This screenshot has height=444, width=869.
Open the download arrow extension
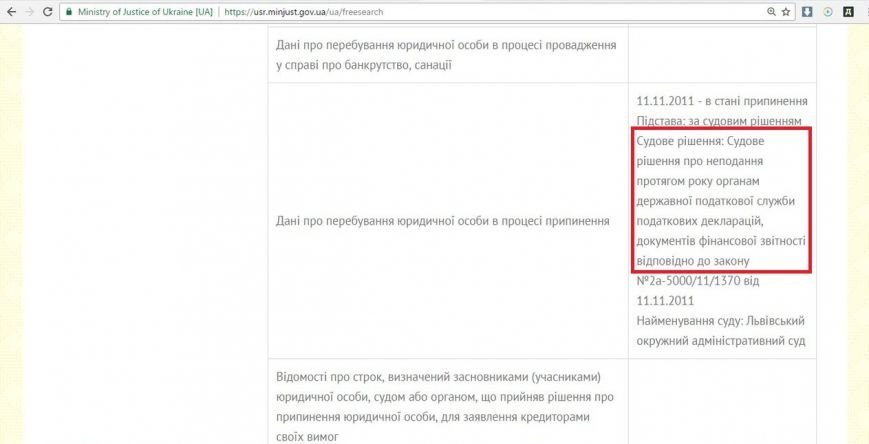pyautogui.click(x=807, y=12)
